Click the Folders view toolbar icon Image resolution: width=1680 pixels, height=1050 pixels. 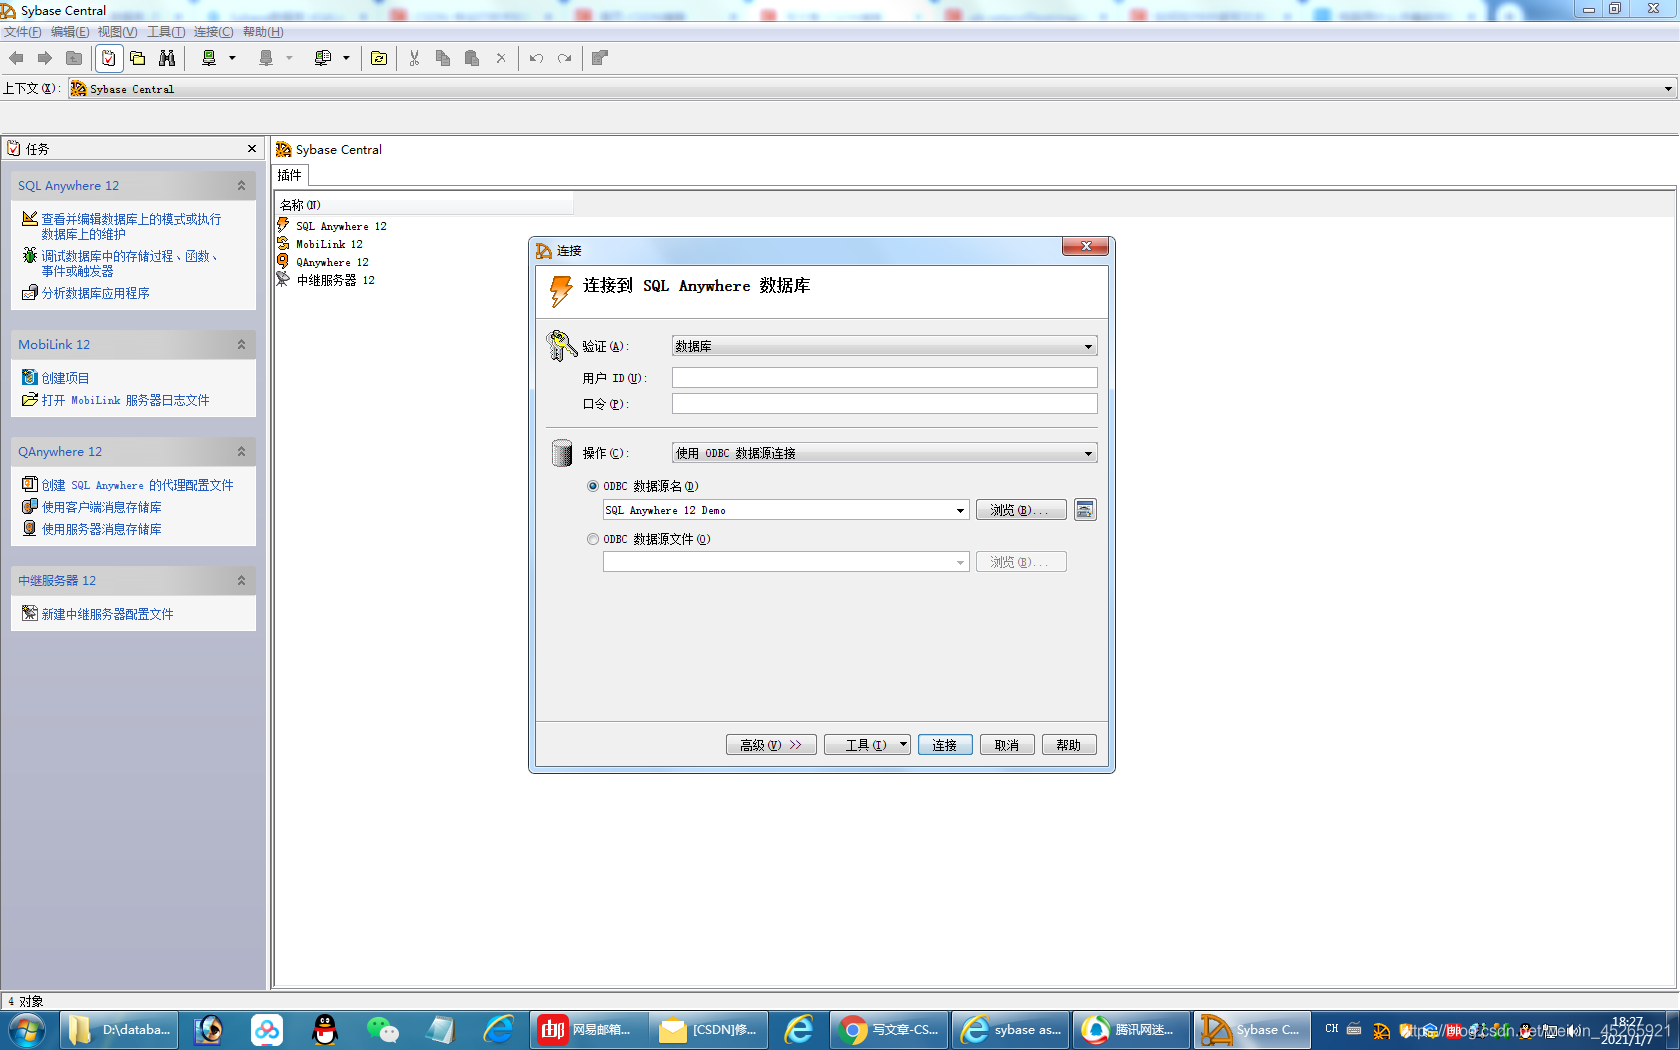[x=138, y=58]
